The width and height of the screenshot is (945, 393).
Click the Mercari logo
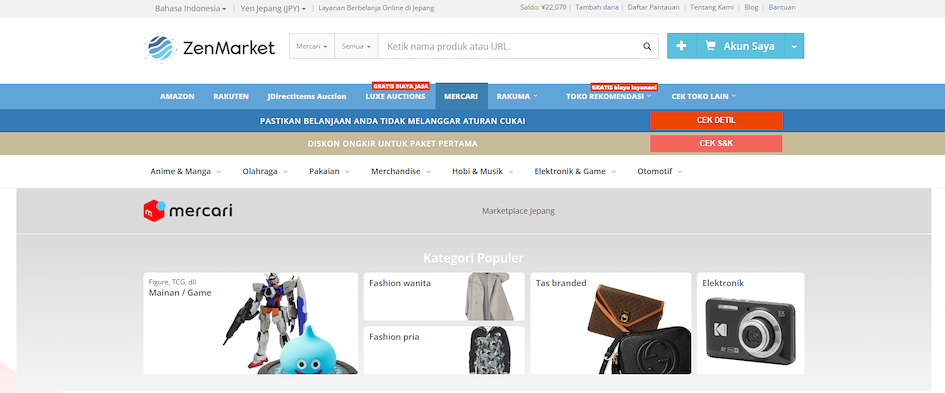[x=187, y=211]
